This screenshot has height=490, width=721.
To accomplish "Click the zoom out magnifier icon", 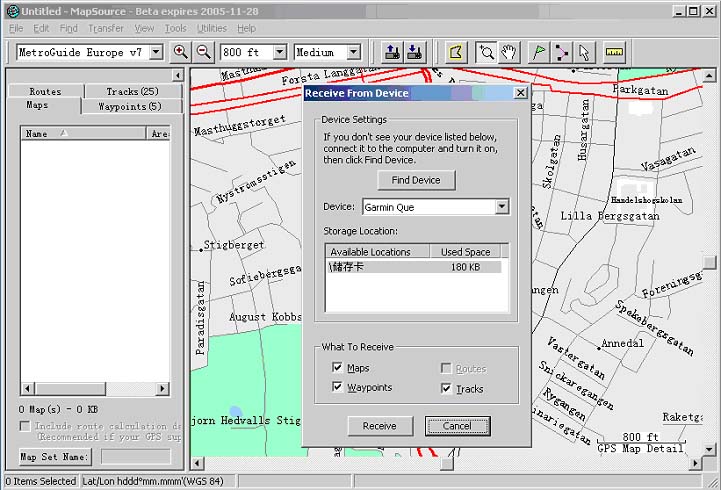I will pyautogui.click(x=204, y=52).
